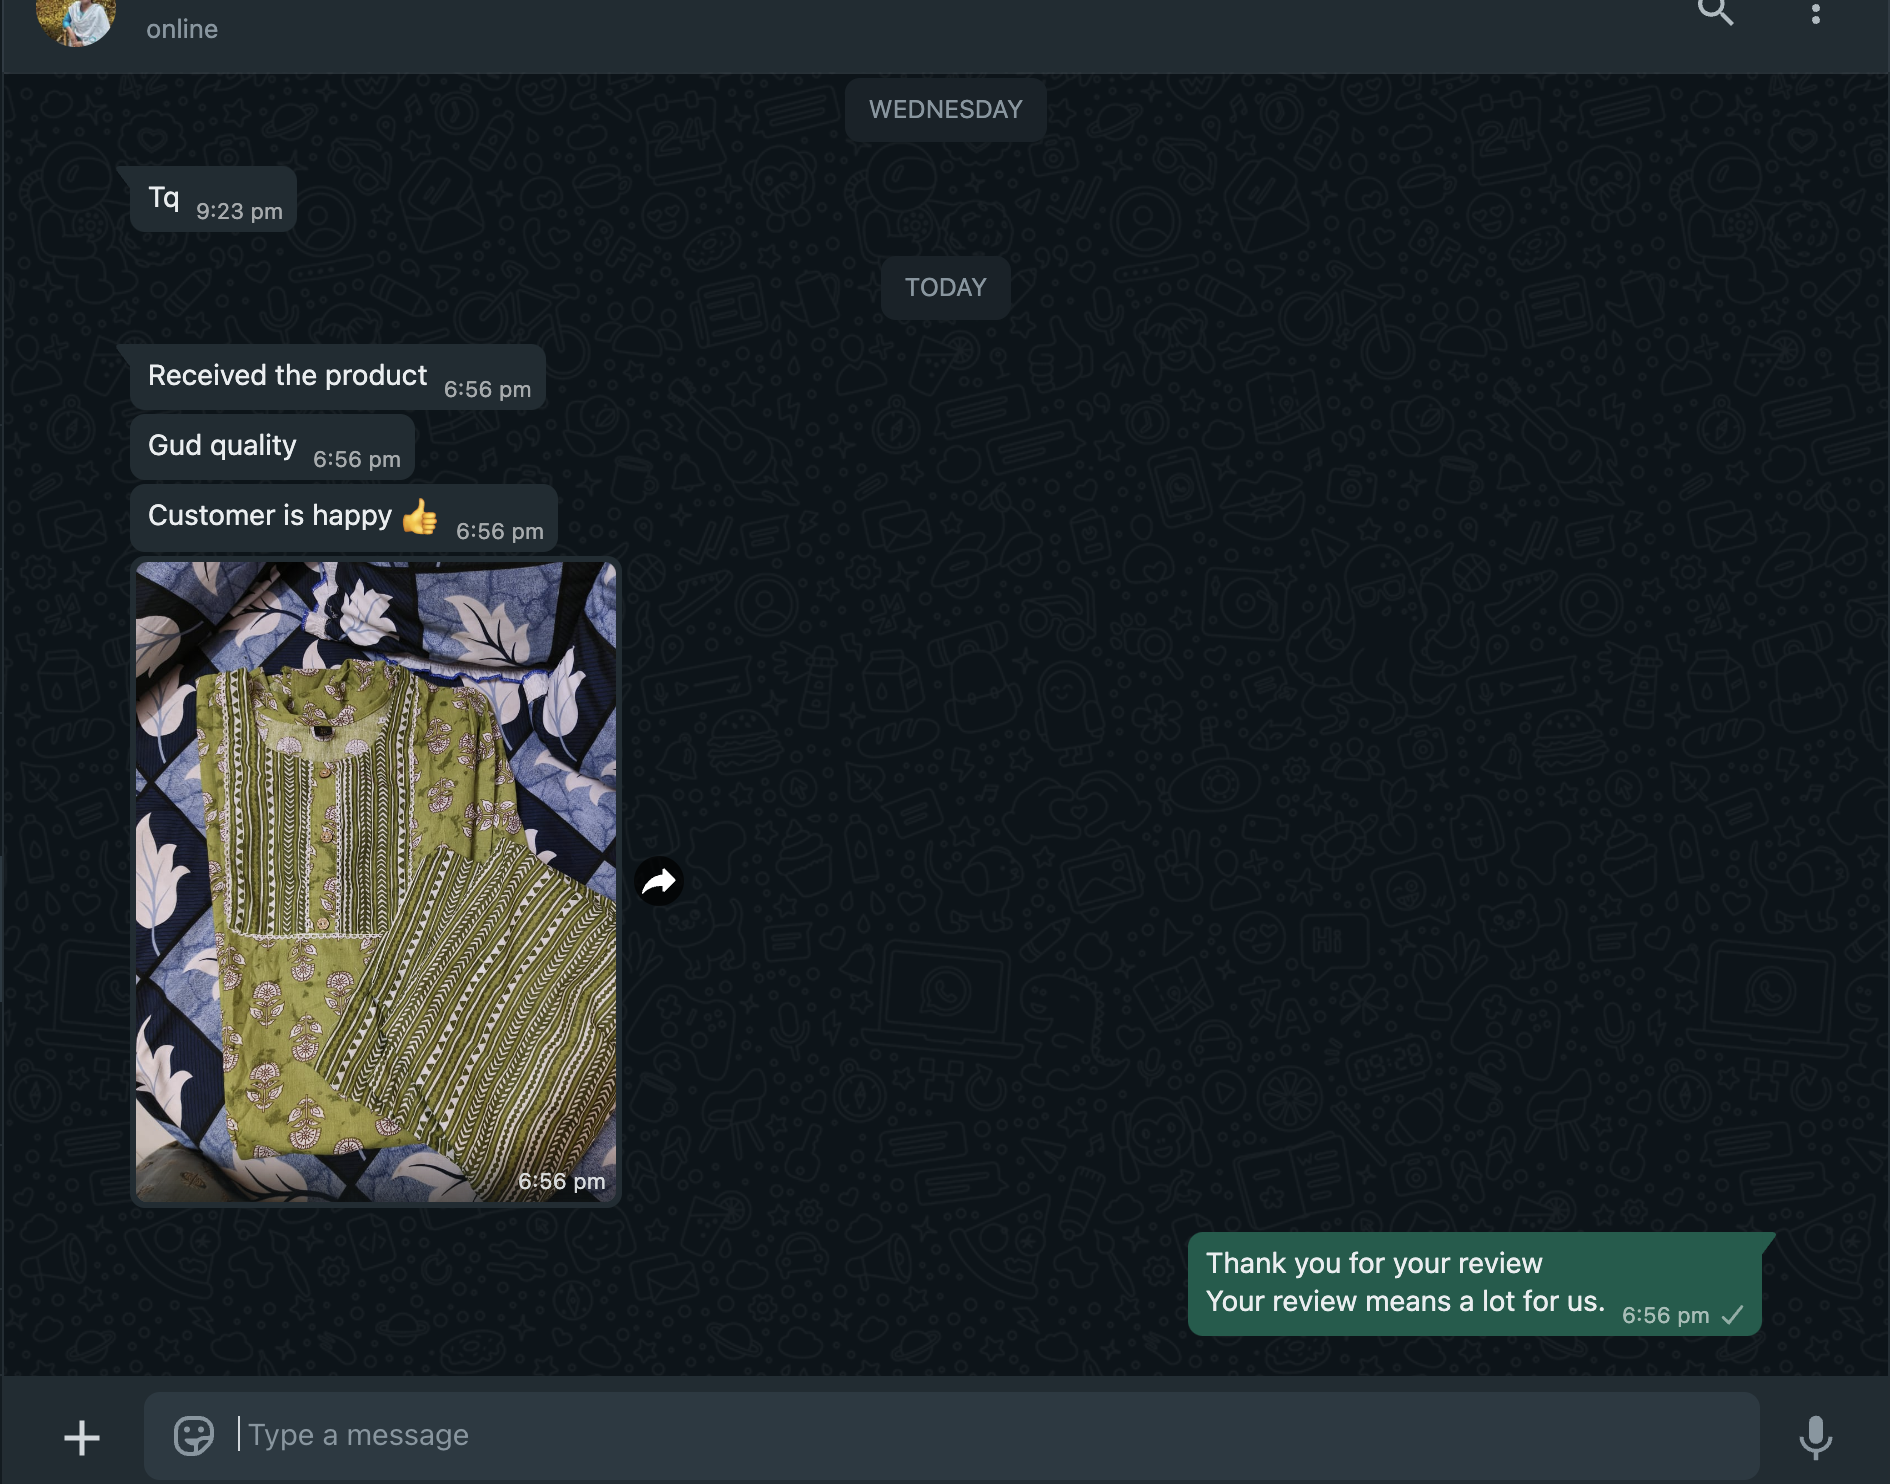Click the "Tq" message from Wednesday
The width and height of the screenshot is (1890, 1484).
pyautogui.click(x=164, y=198)
